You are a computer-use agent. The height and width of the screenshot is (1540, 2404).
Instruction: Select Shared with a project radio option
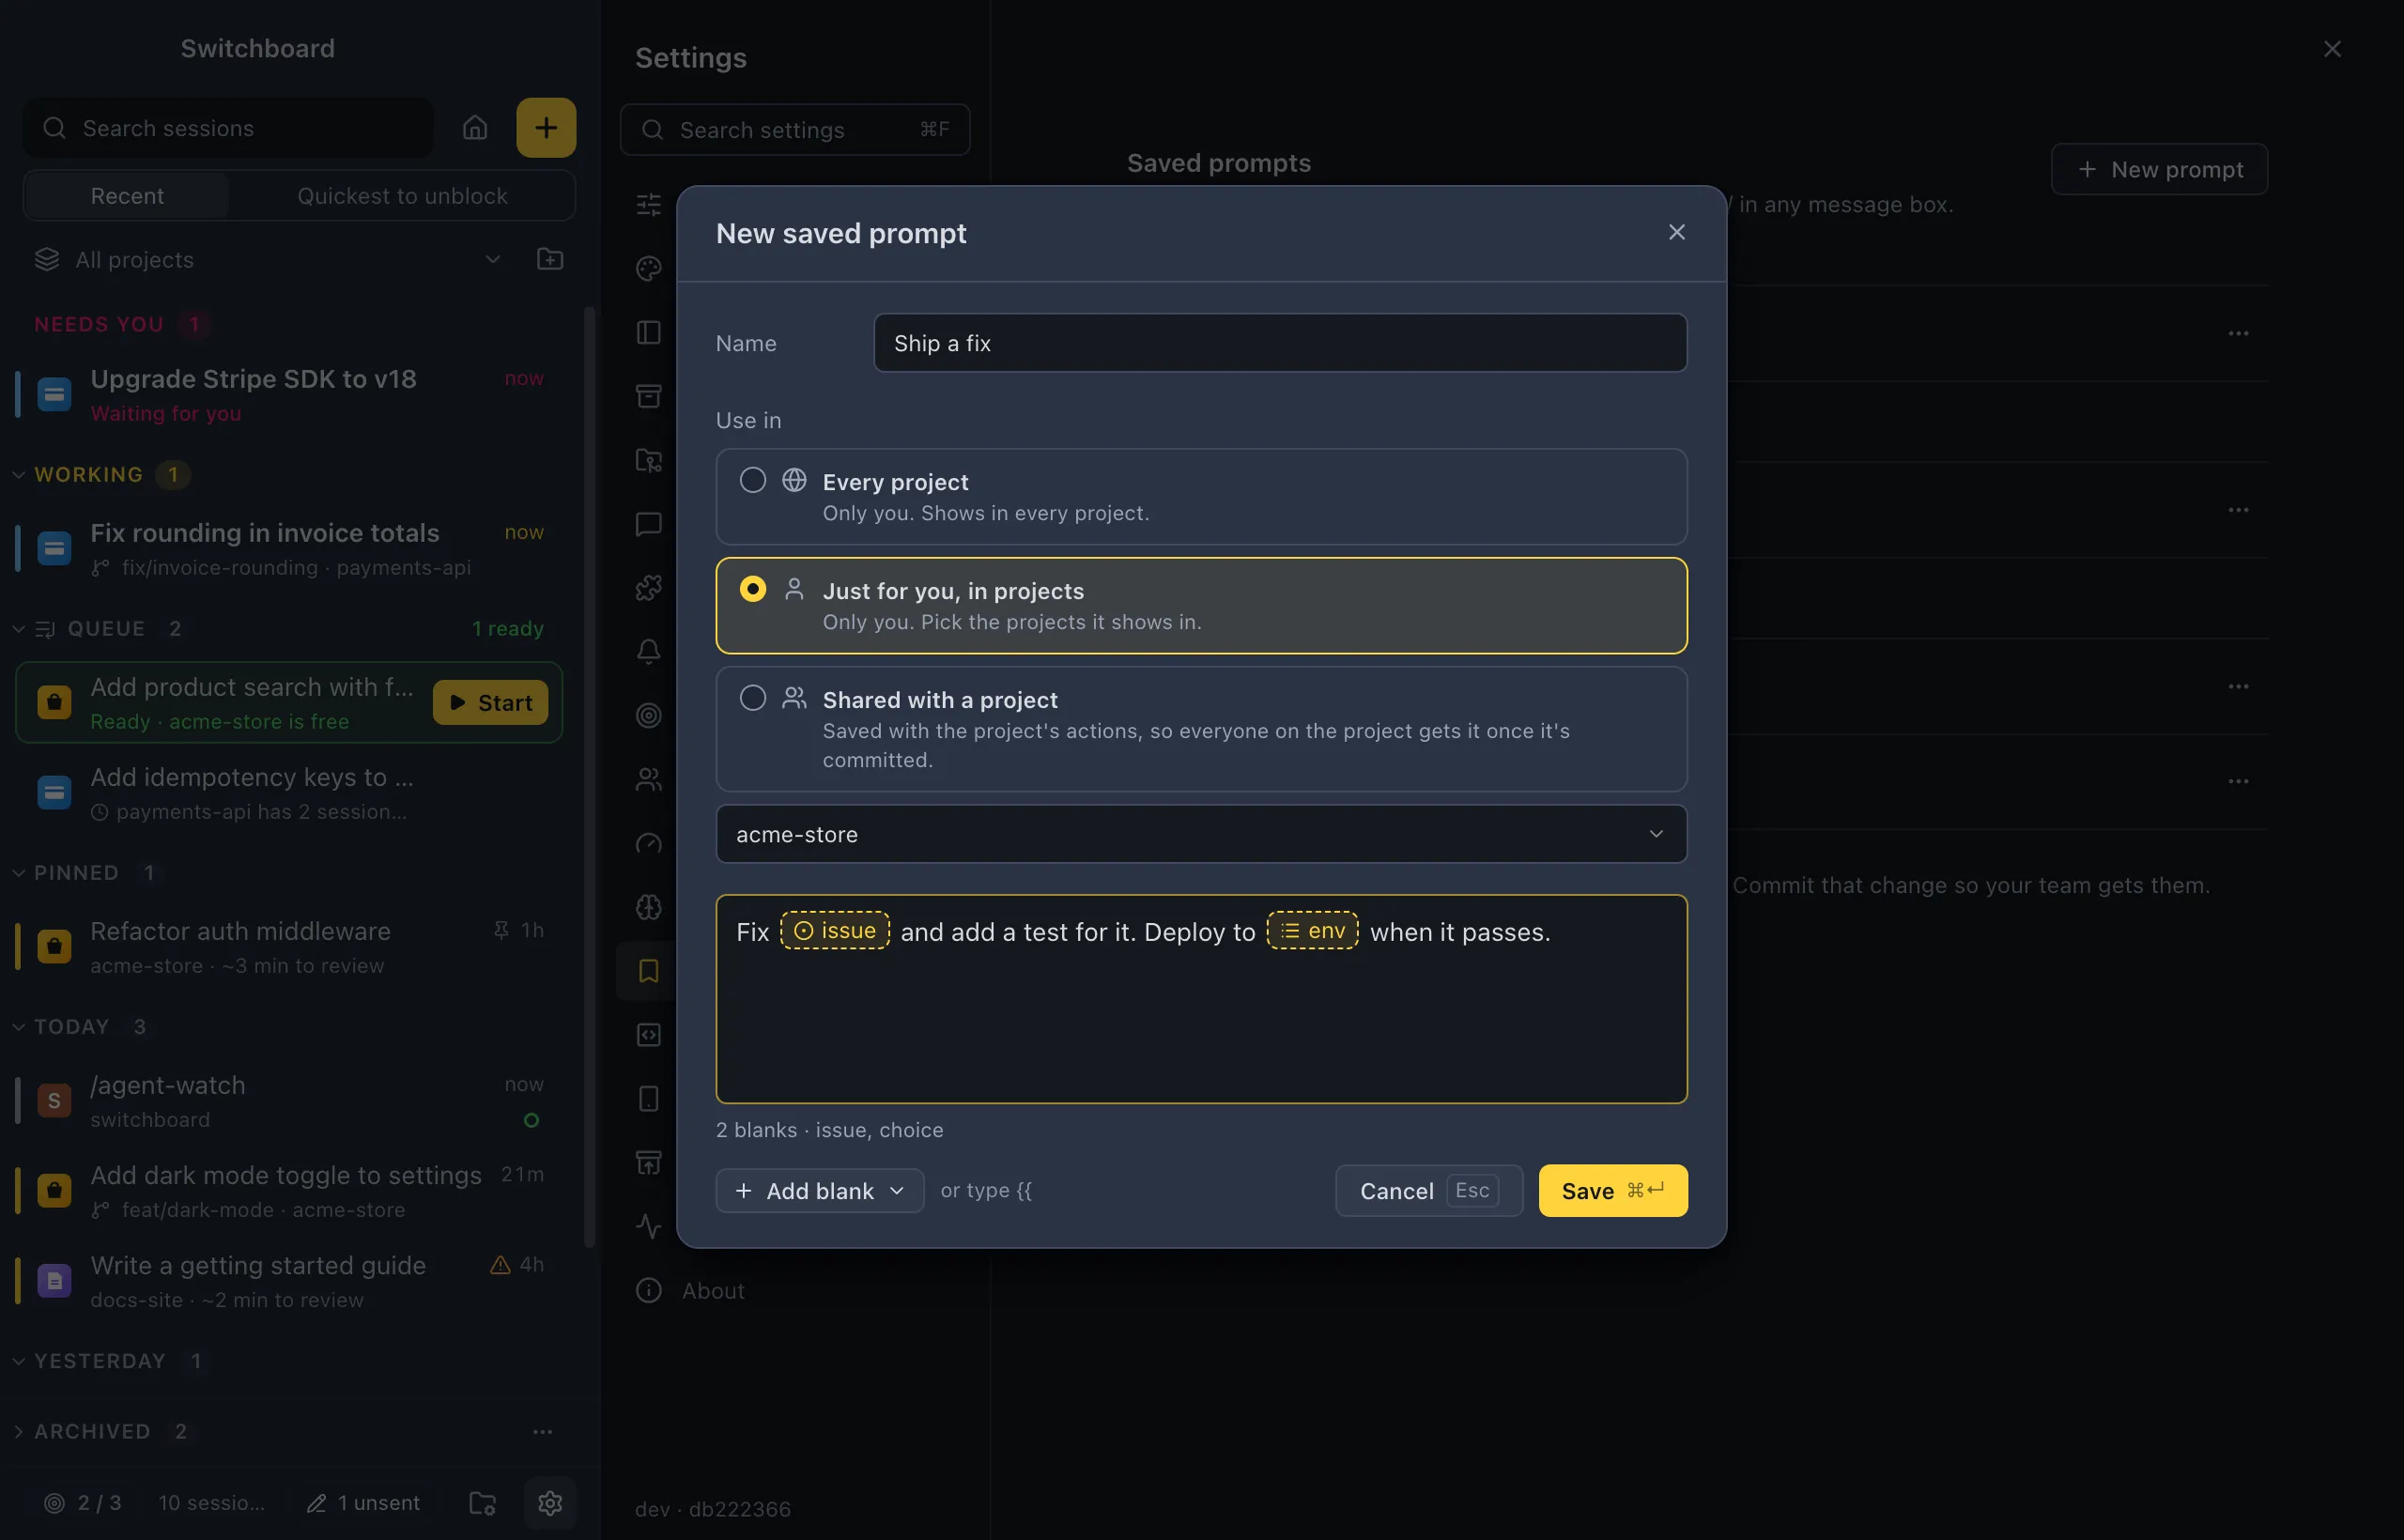(x=1201, y=729)
